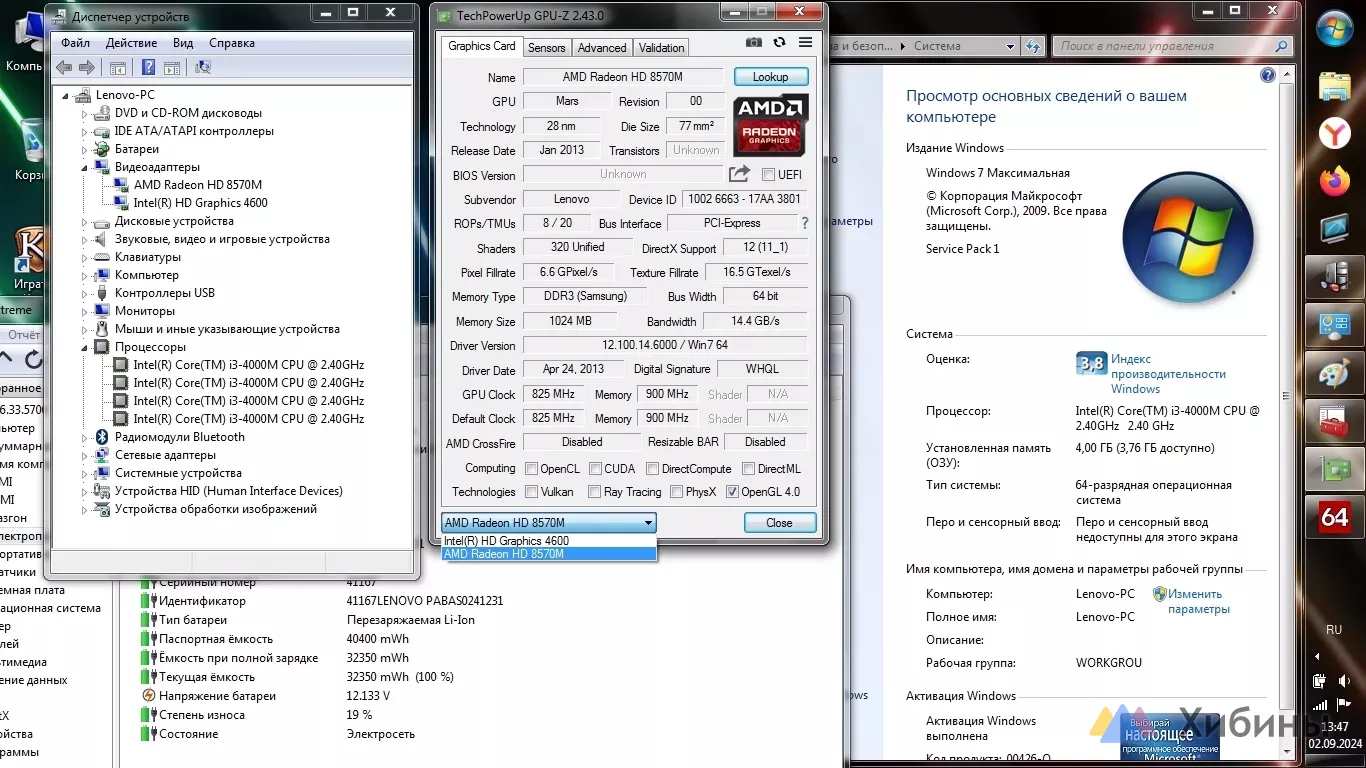The image size is (1366, 768).
Task: Click the AMD Radeon Graphics logo
Action: pyautogui.click(x=771, y=125)
